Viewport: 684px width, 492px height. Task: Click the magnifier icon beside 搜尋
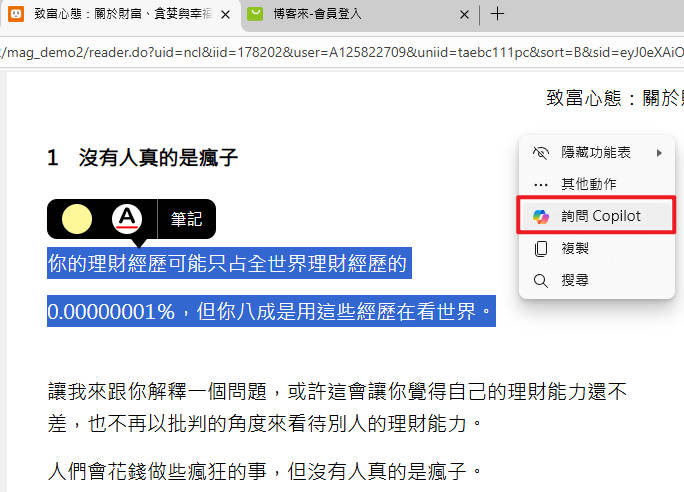pyautogui.click(x=541, y=281)
